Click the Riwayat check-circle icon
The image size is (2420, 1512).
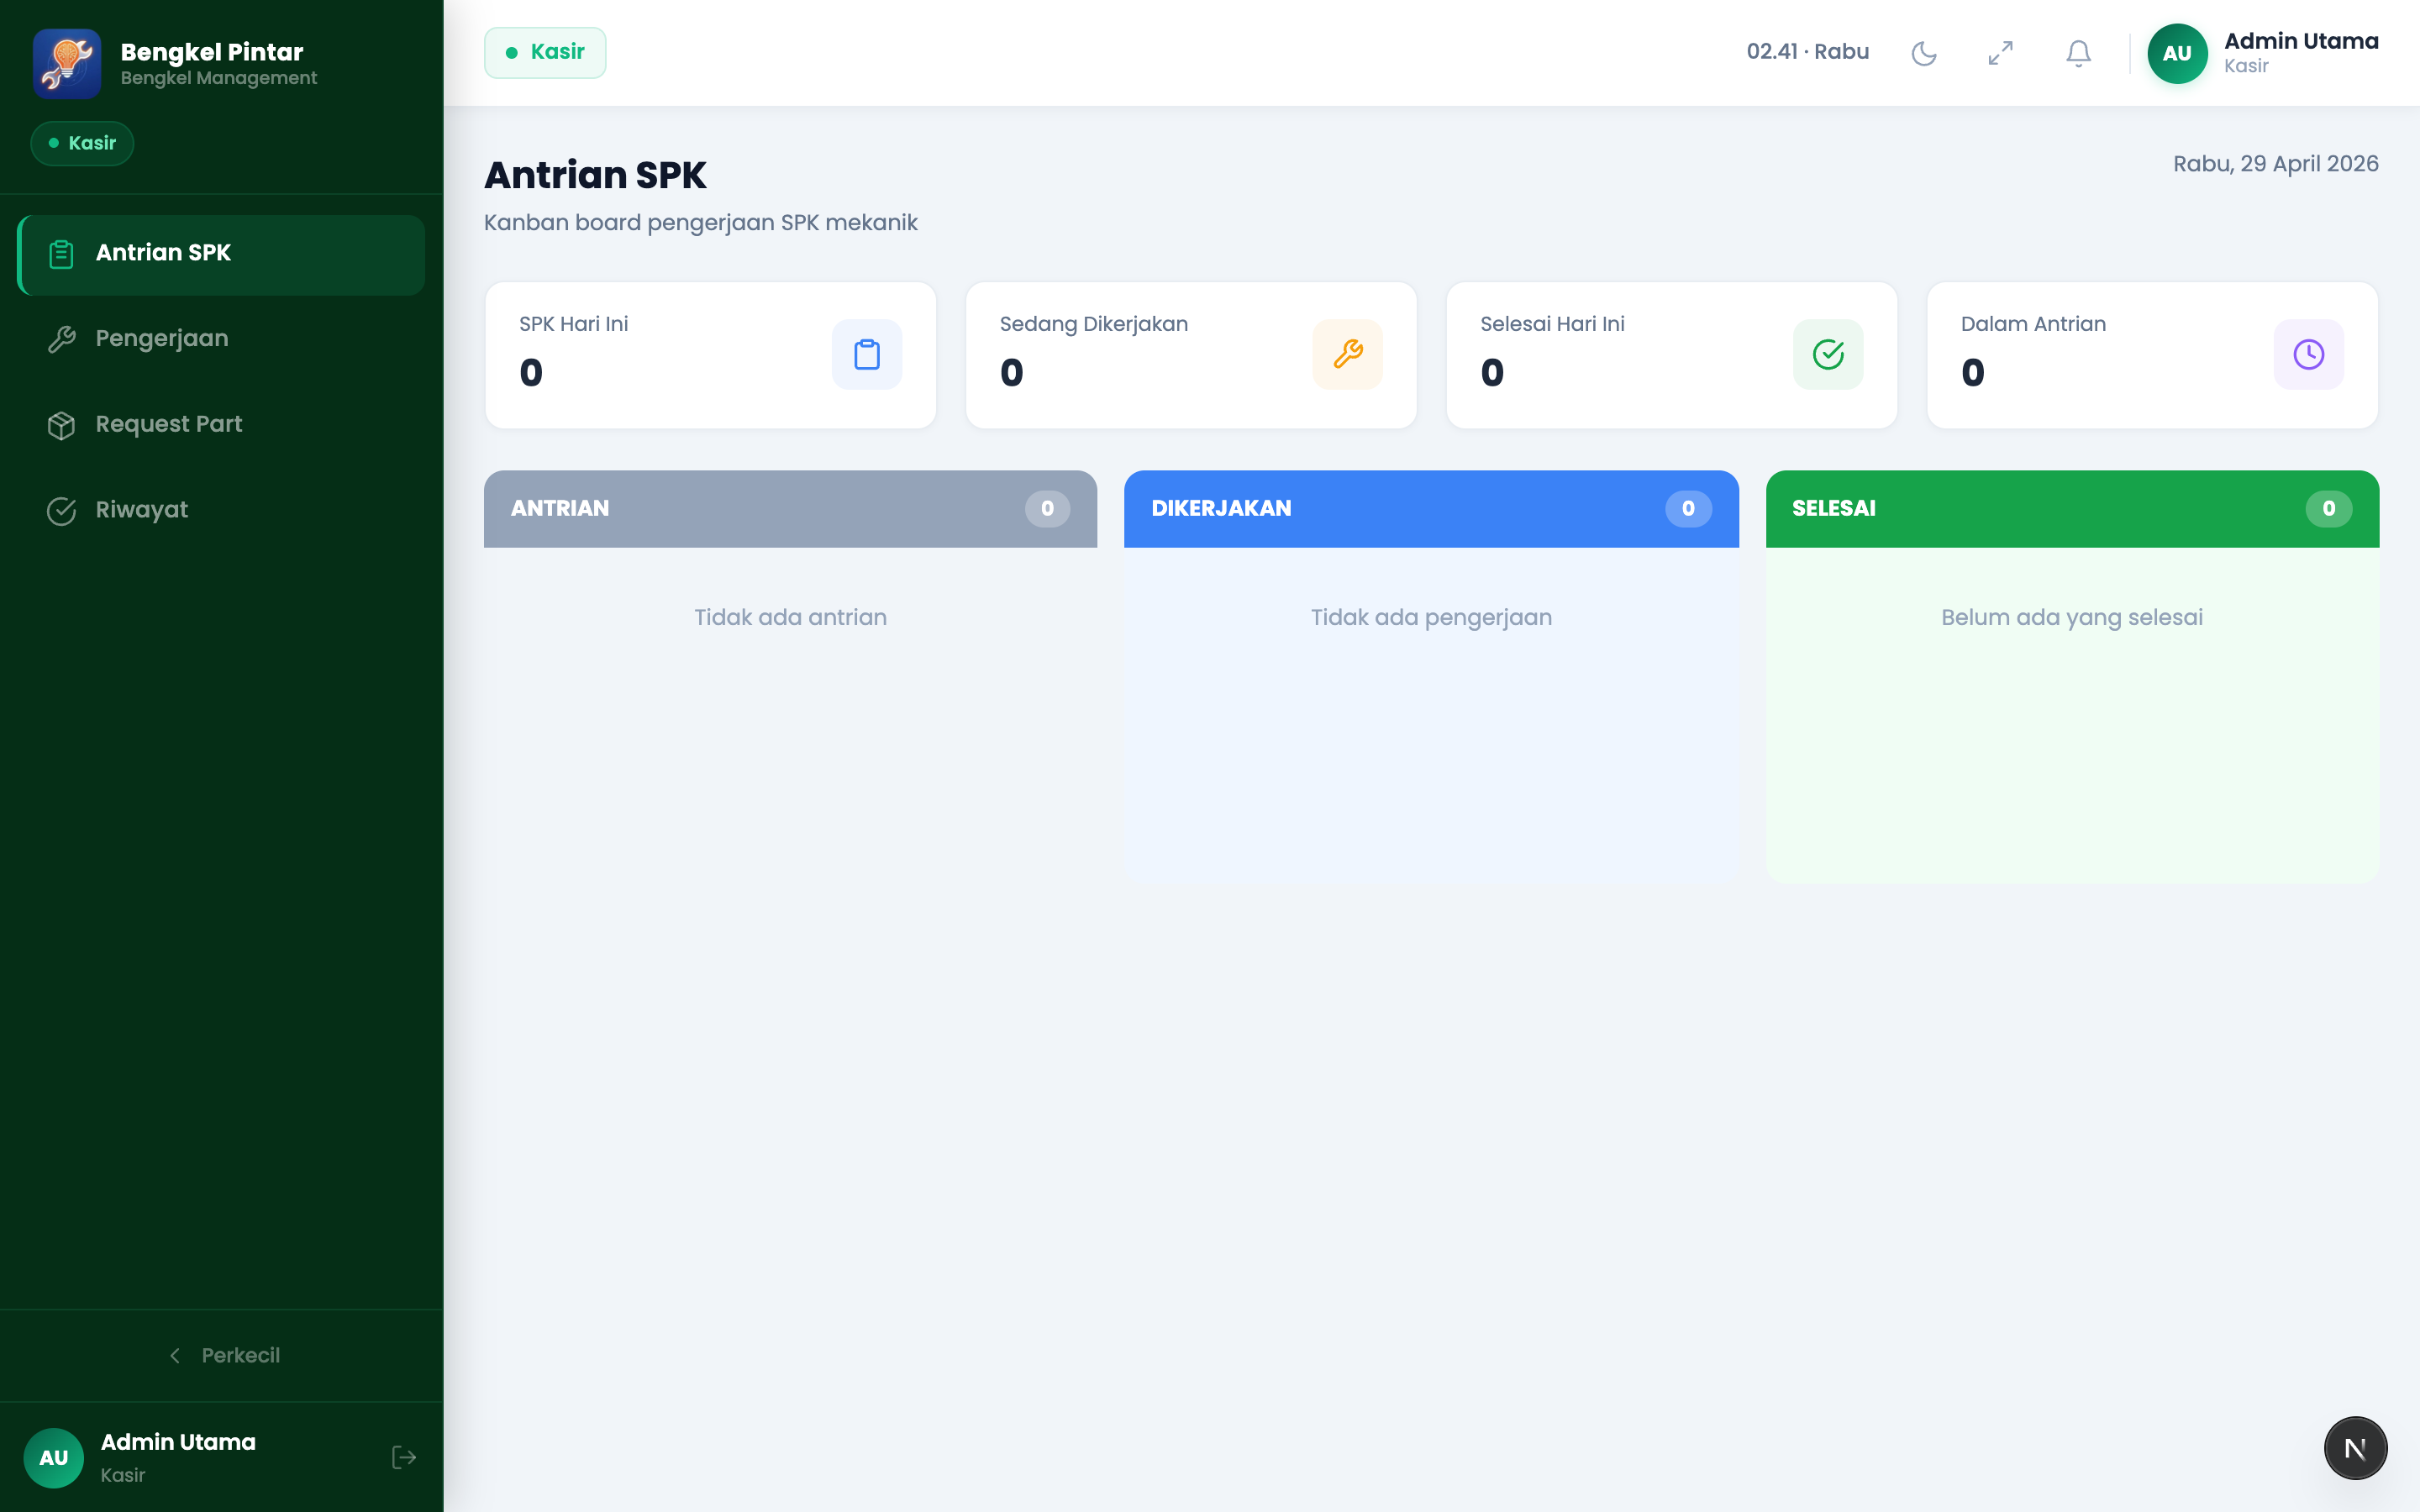[x=61, y=511]
